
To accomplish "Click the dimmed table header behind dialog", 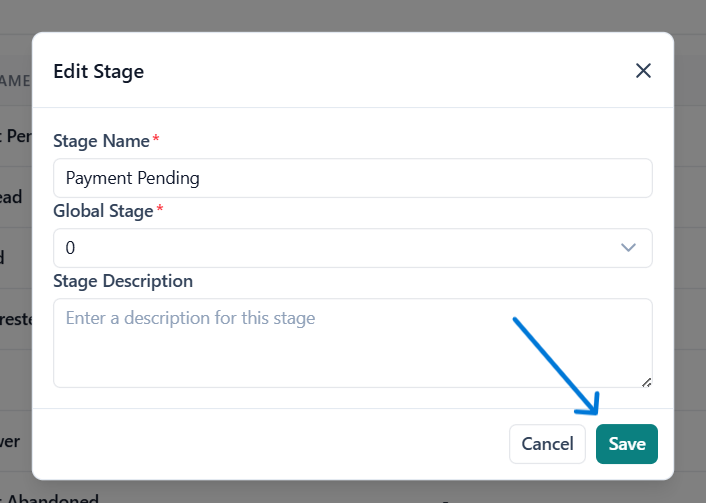I will click(x=15, y=80).
